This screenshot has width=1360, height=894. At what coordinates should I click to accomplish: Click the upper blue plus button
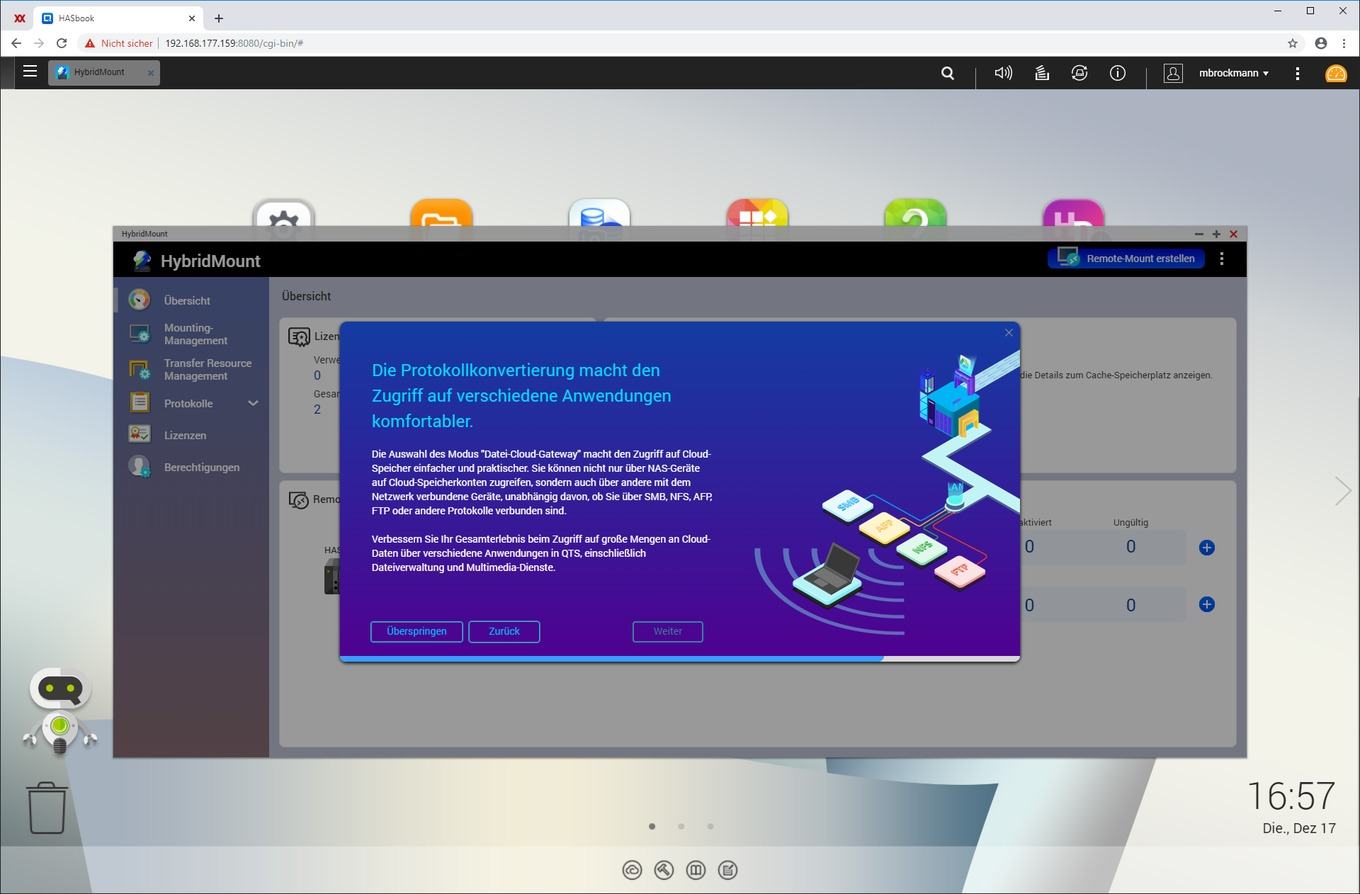coord(1207,547)
